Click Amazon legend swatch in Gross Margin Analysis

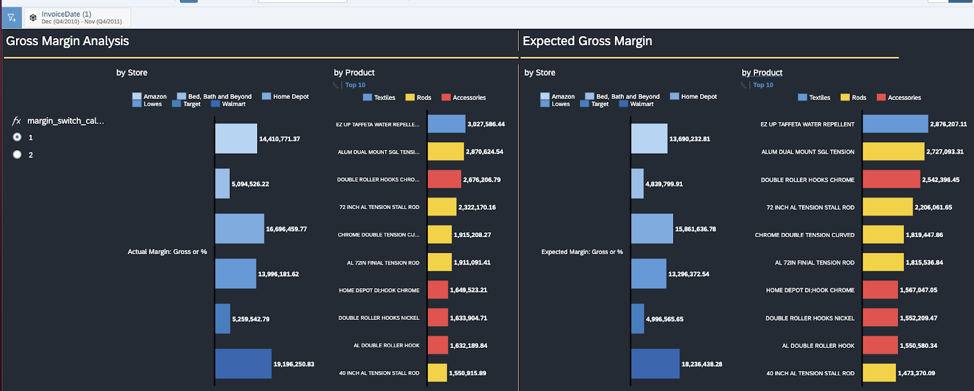137,97
